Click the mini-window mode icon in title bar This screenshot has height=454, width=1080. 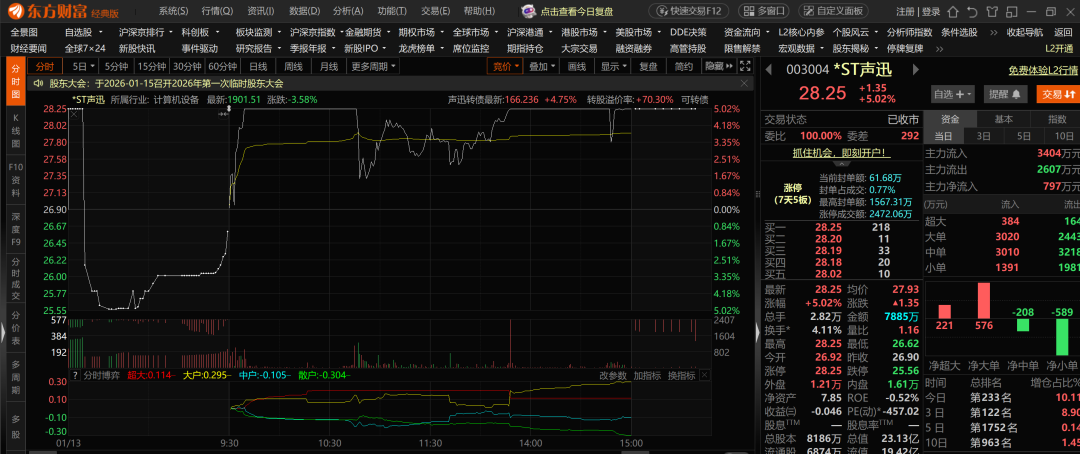click(1012, 12)
